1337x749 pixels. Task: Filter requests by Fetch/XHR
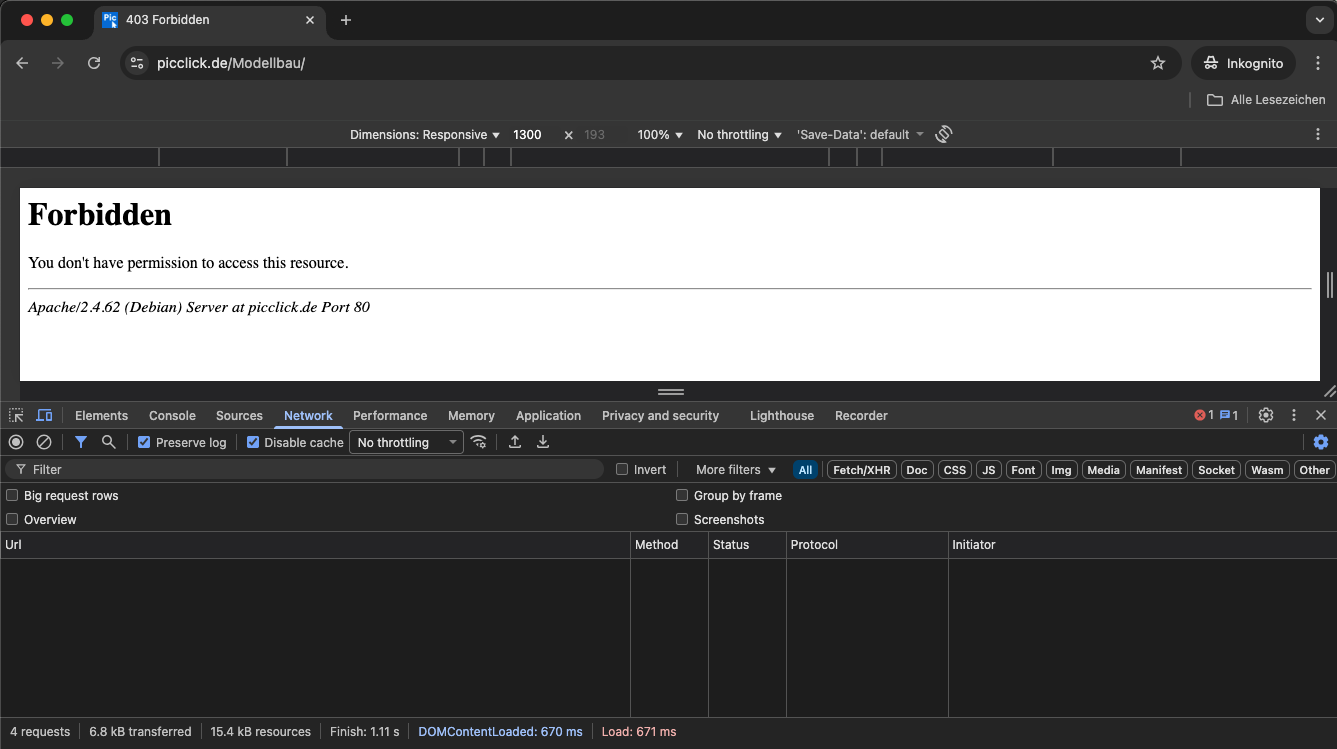pos(861,470)
